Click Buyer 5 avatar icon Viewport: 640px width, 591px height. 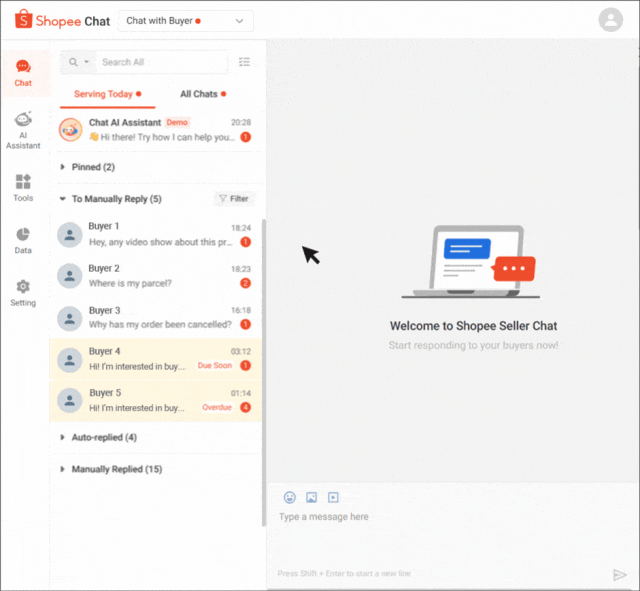click(x=70, y=400)
